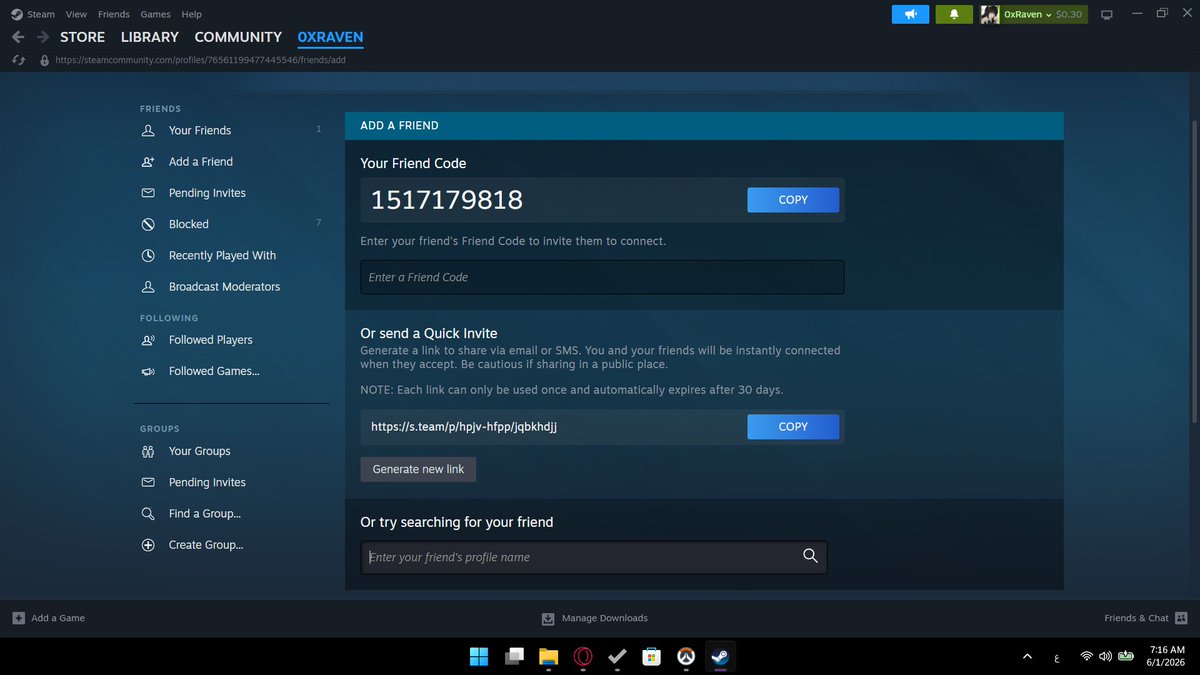Show hidden system tray icons chevron
Viewport: 1200px width, 675px height.
click(1027, 657)
